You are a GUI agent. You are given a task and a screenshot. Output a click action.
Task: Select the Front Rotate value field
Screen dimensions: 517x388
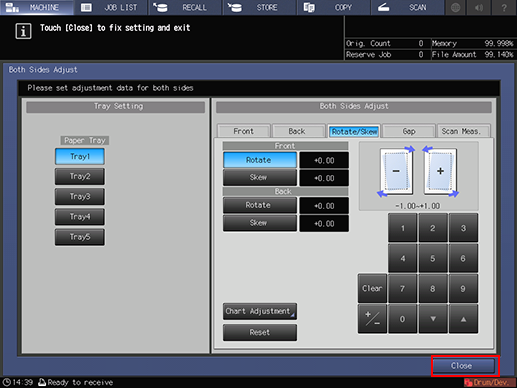point(324,160)
